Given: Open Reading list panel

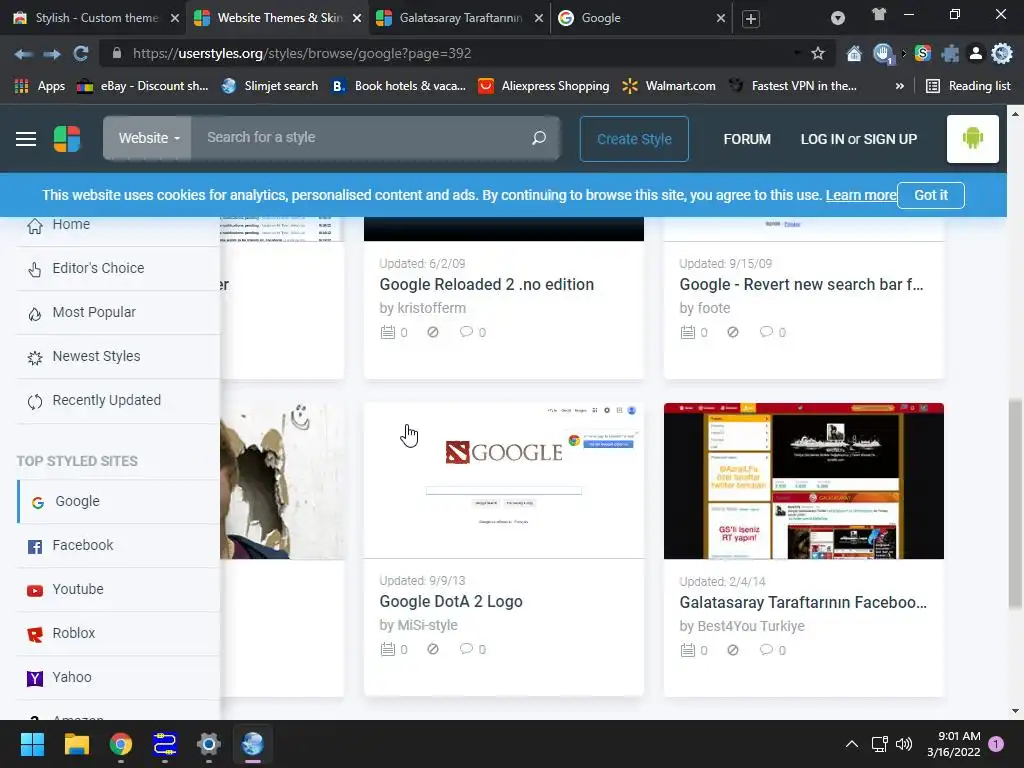Looking at the screenshot, I should pyautogui.click(x=968, y=86).
